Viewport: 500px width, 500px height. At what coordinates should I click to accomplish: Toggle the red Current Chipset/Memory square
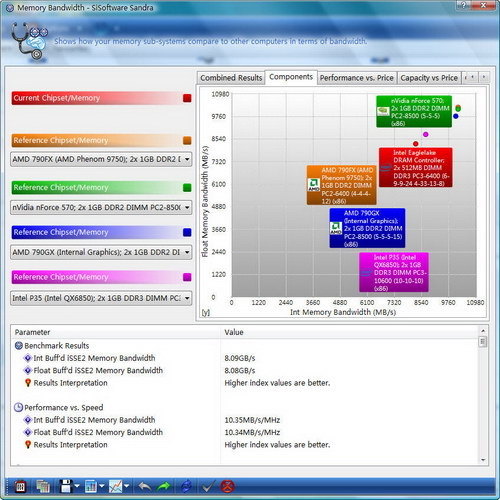(x=187, y=98)
